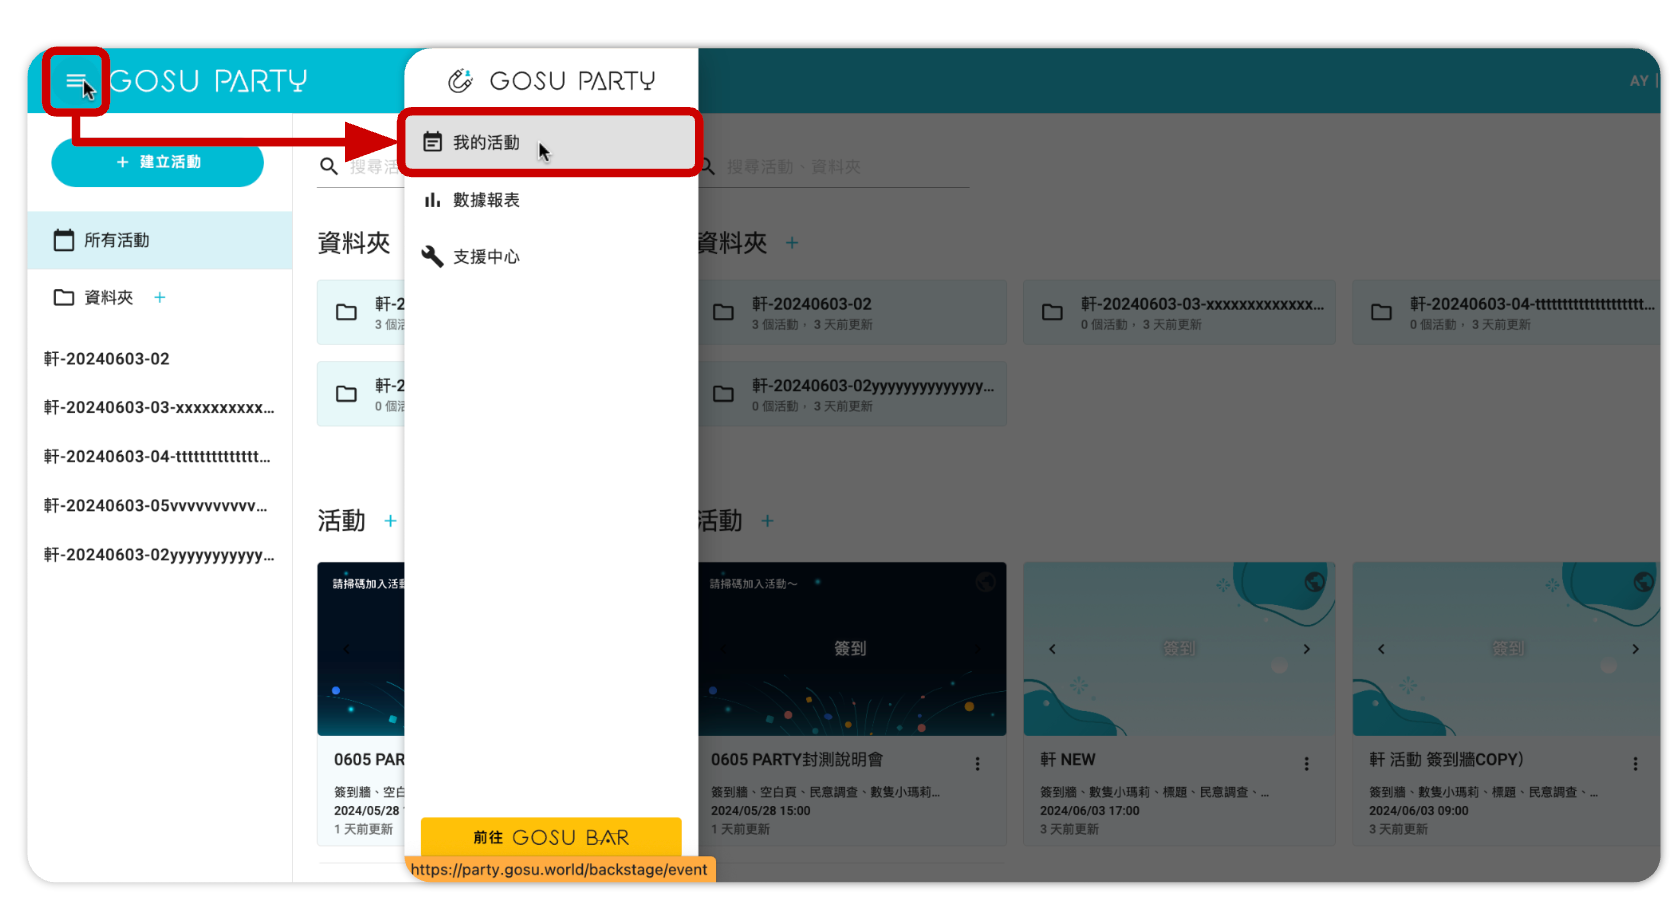Click the 前往 GOSU BAR button
Image resolution: width=1680 pixels, height=908 pixels.
[x=551, y=837]
